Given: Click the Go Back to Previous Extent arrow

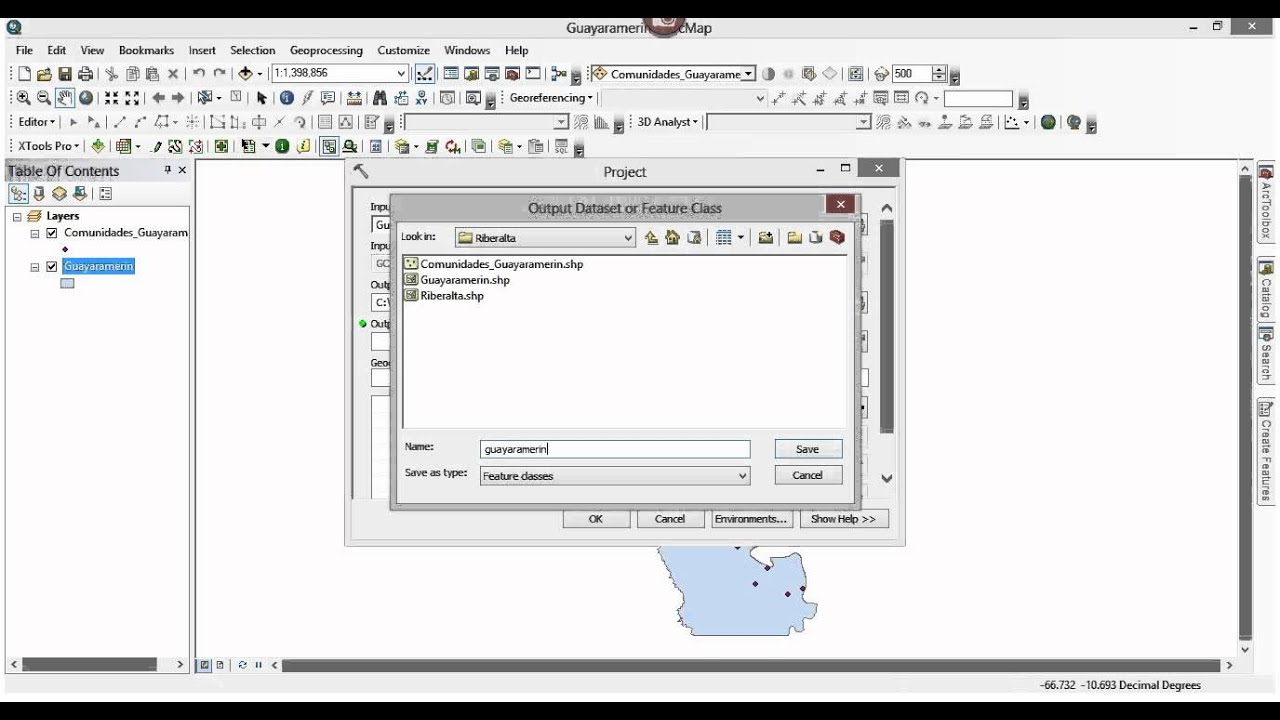Looking at the screenshot, I should point(158,98).
